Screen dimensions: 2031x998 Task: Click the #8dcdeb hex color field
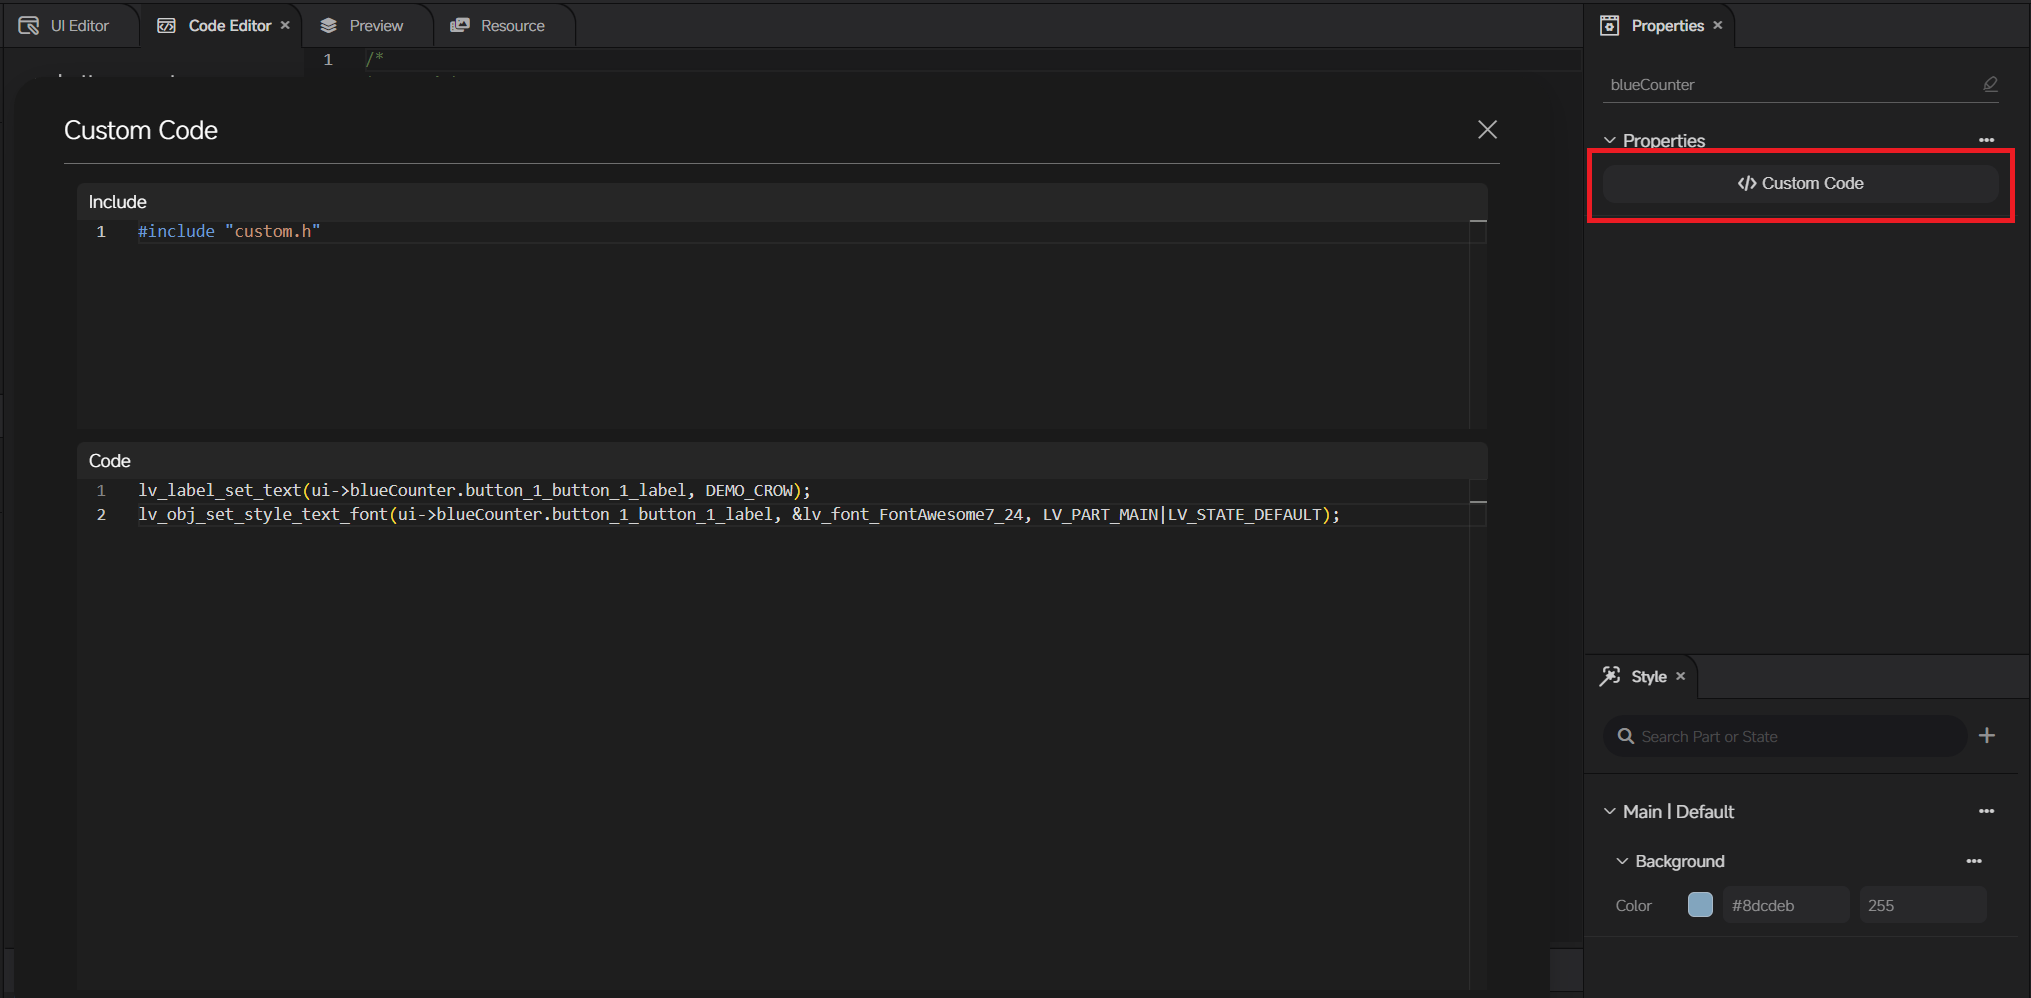coord(1785,905)
